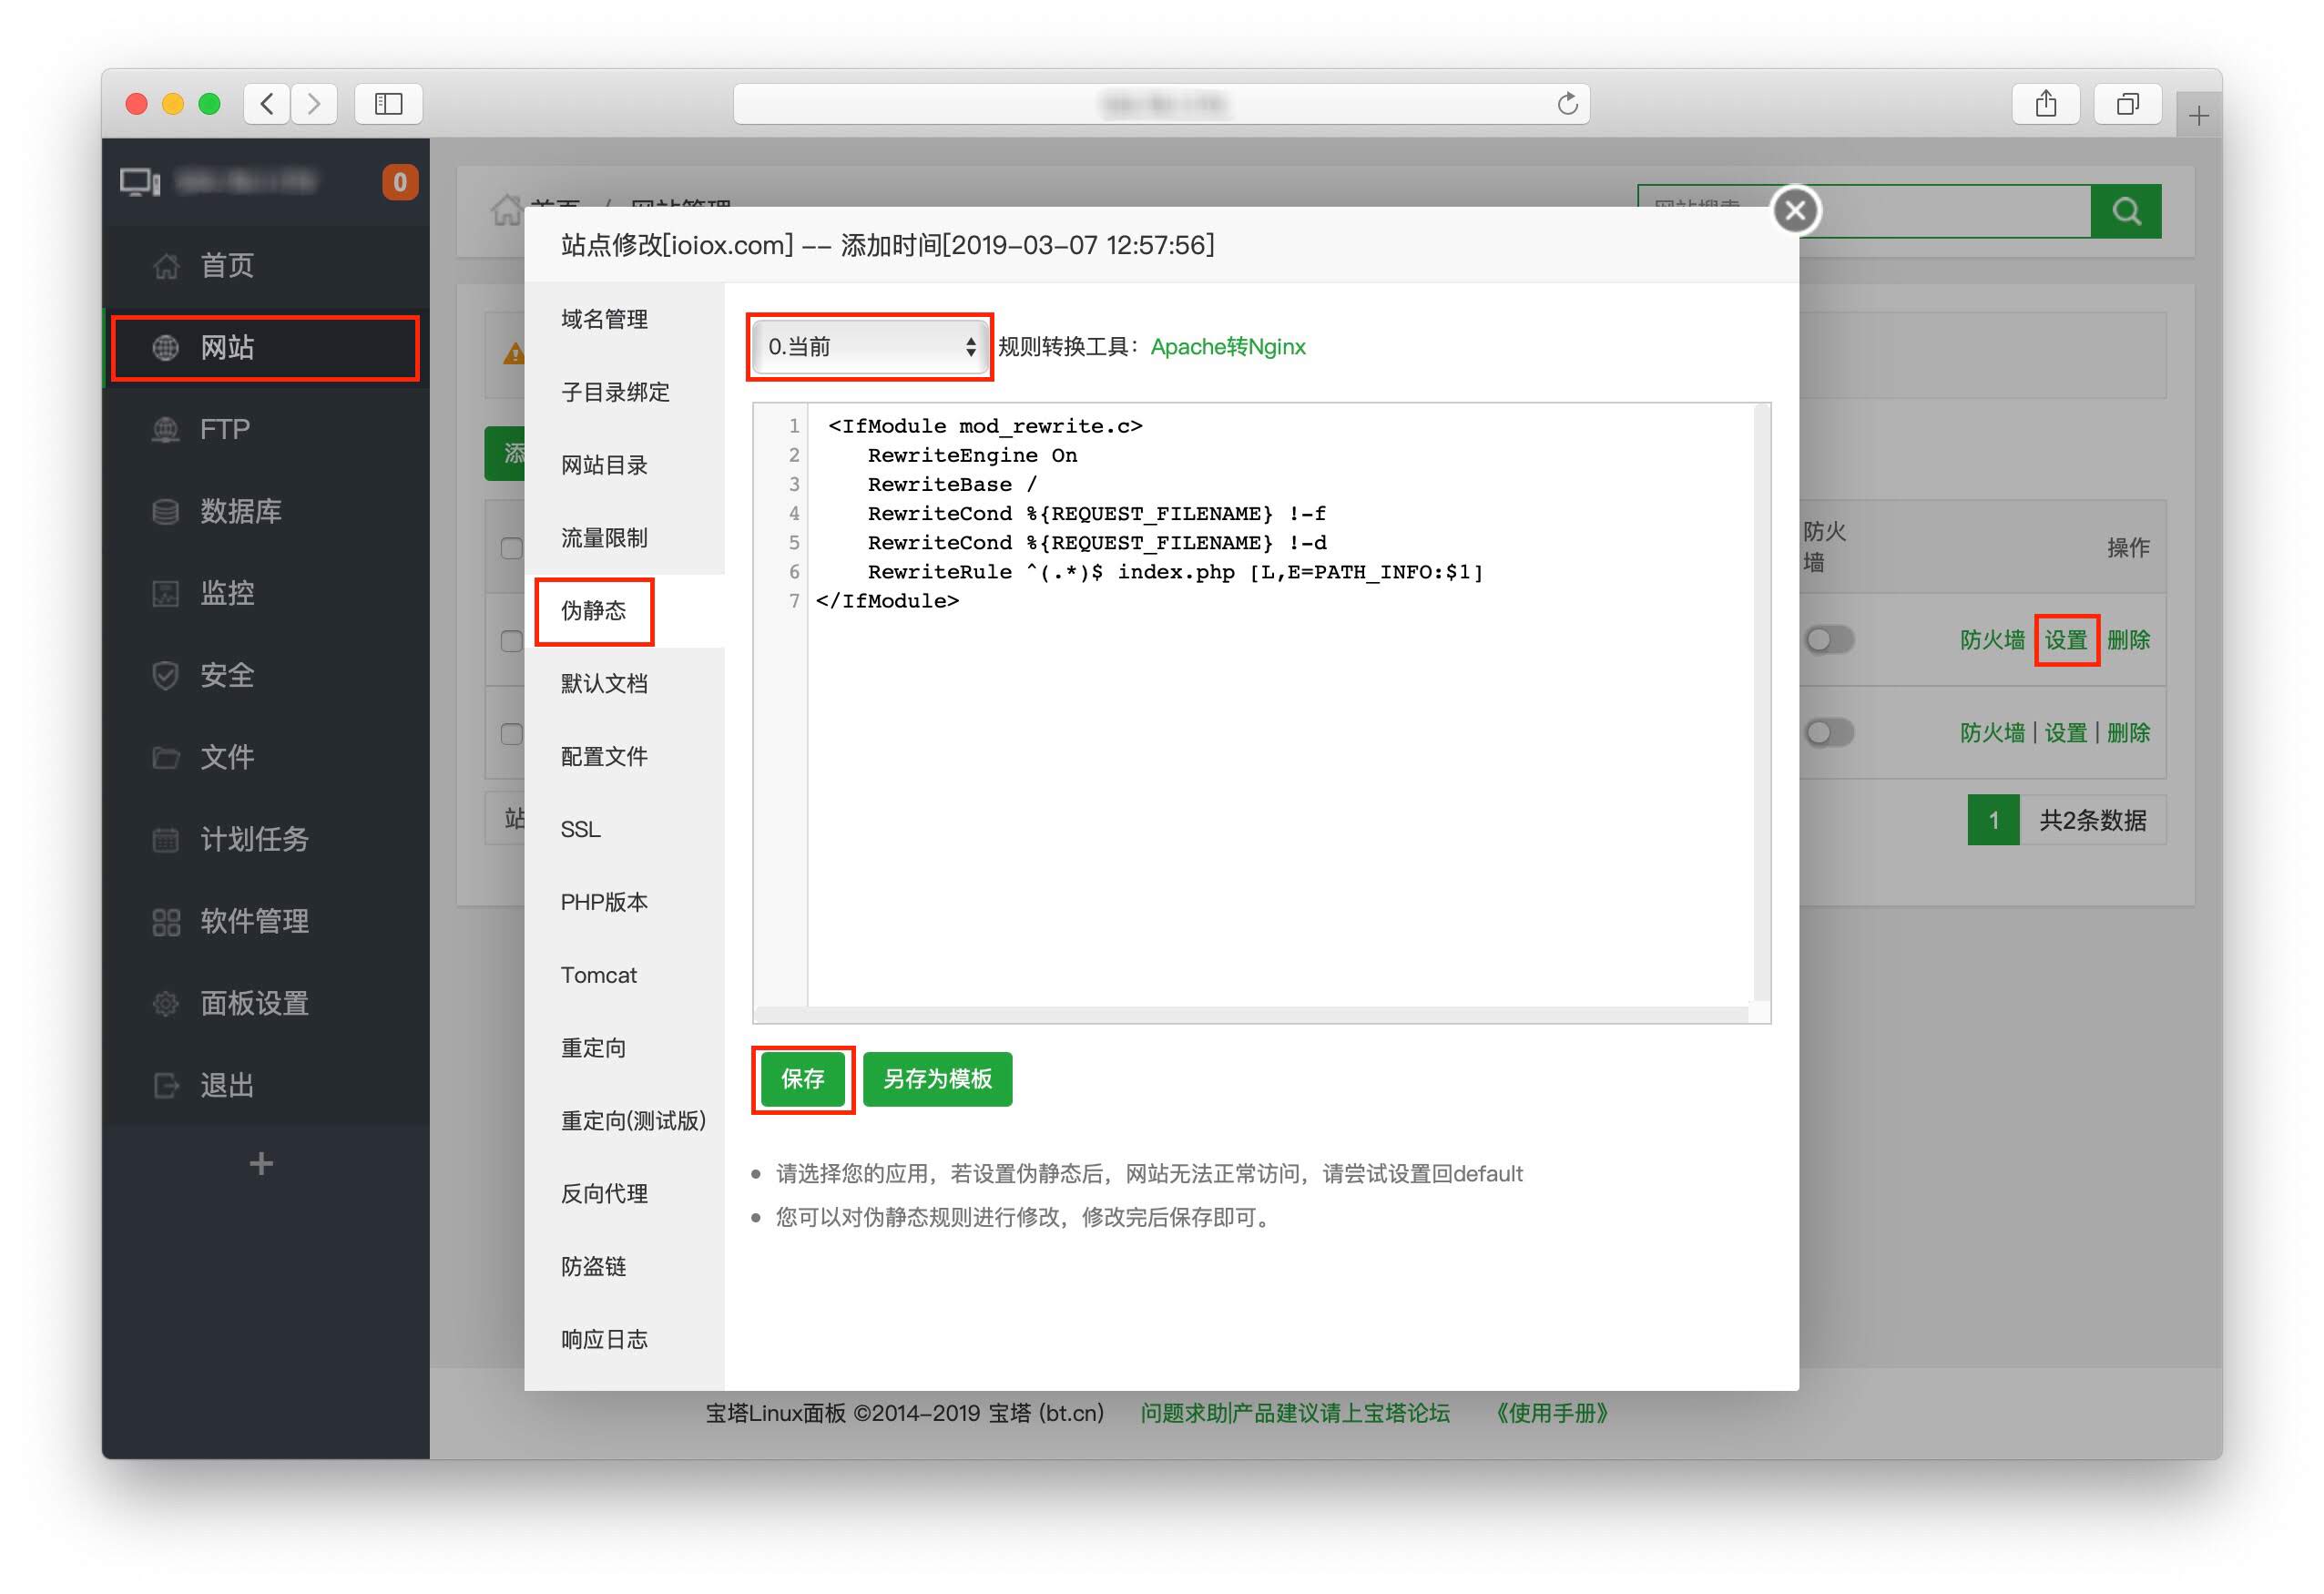Click the 另存为模板 button

(937, 1079)
